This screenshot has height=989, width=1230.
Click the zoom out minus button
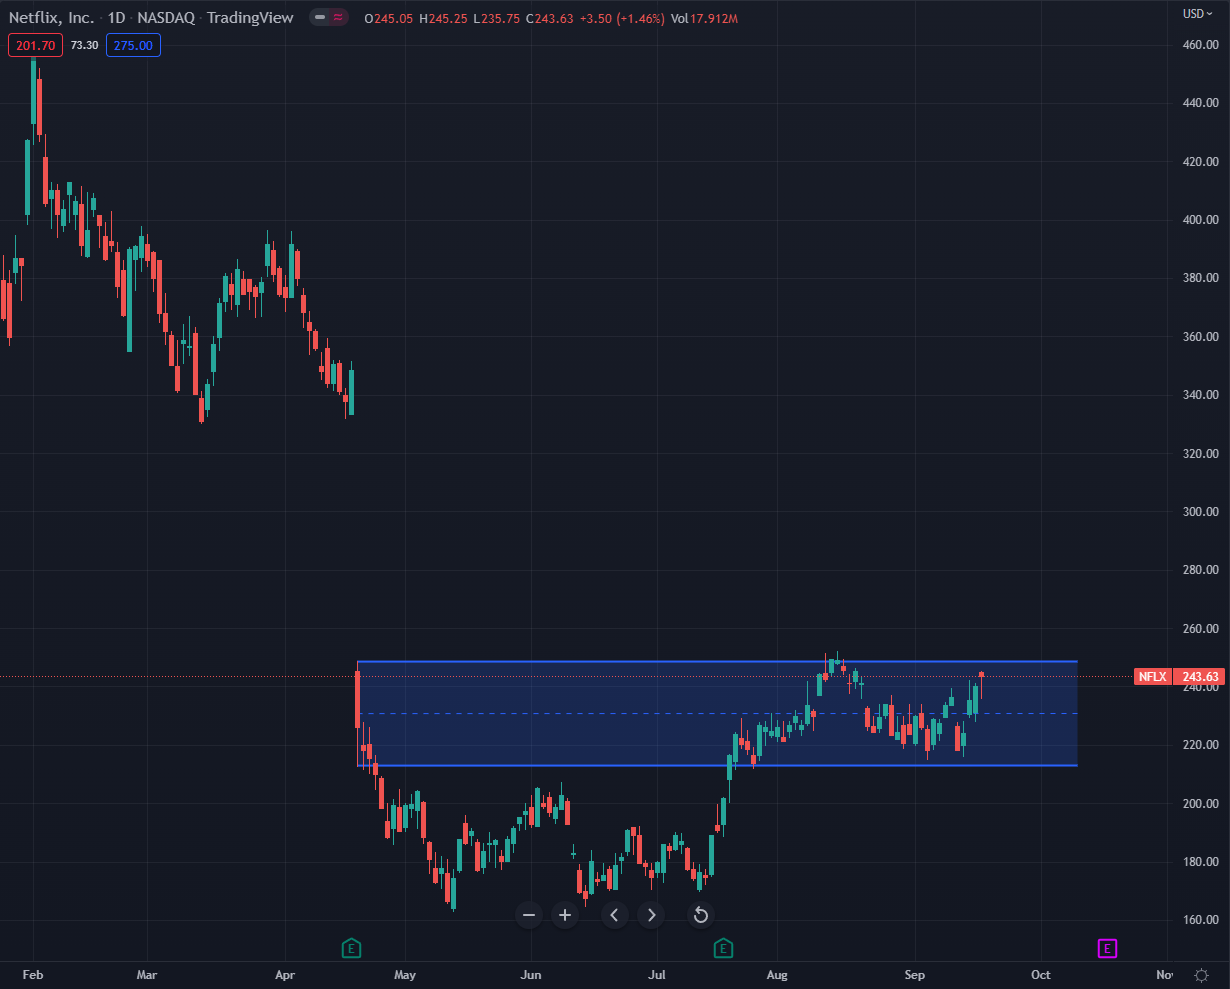click(x=529, y=915)
